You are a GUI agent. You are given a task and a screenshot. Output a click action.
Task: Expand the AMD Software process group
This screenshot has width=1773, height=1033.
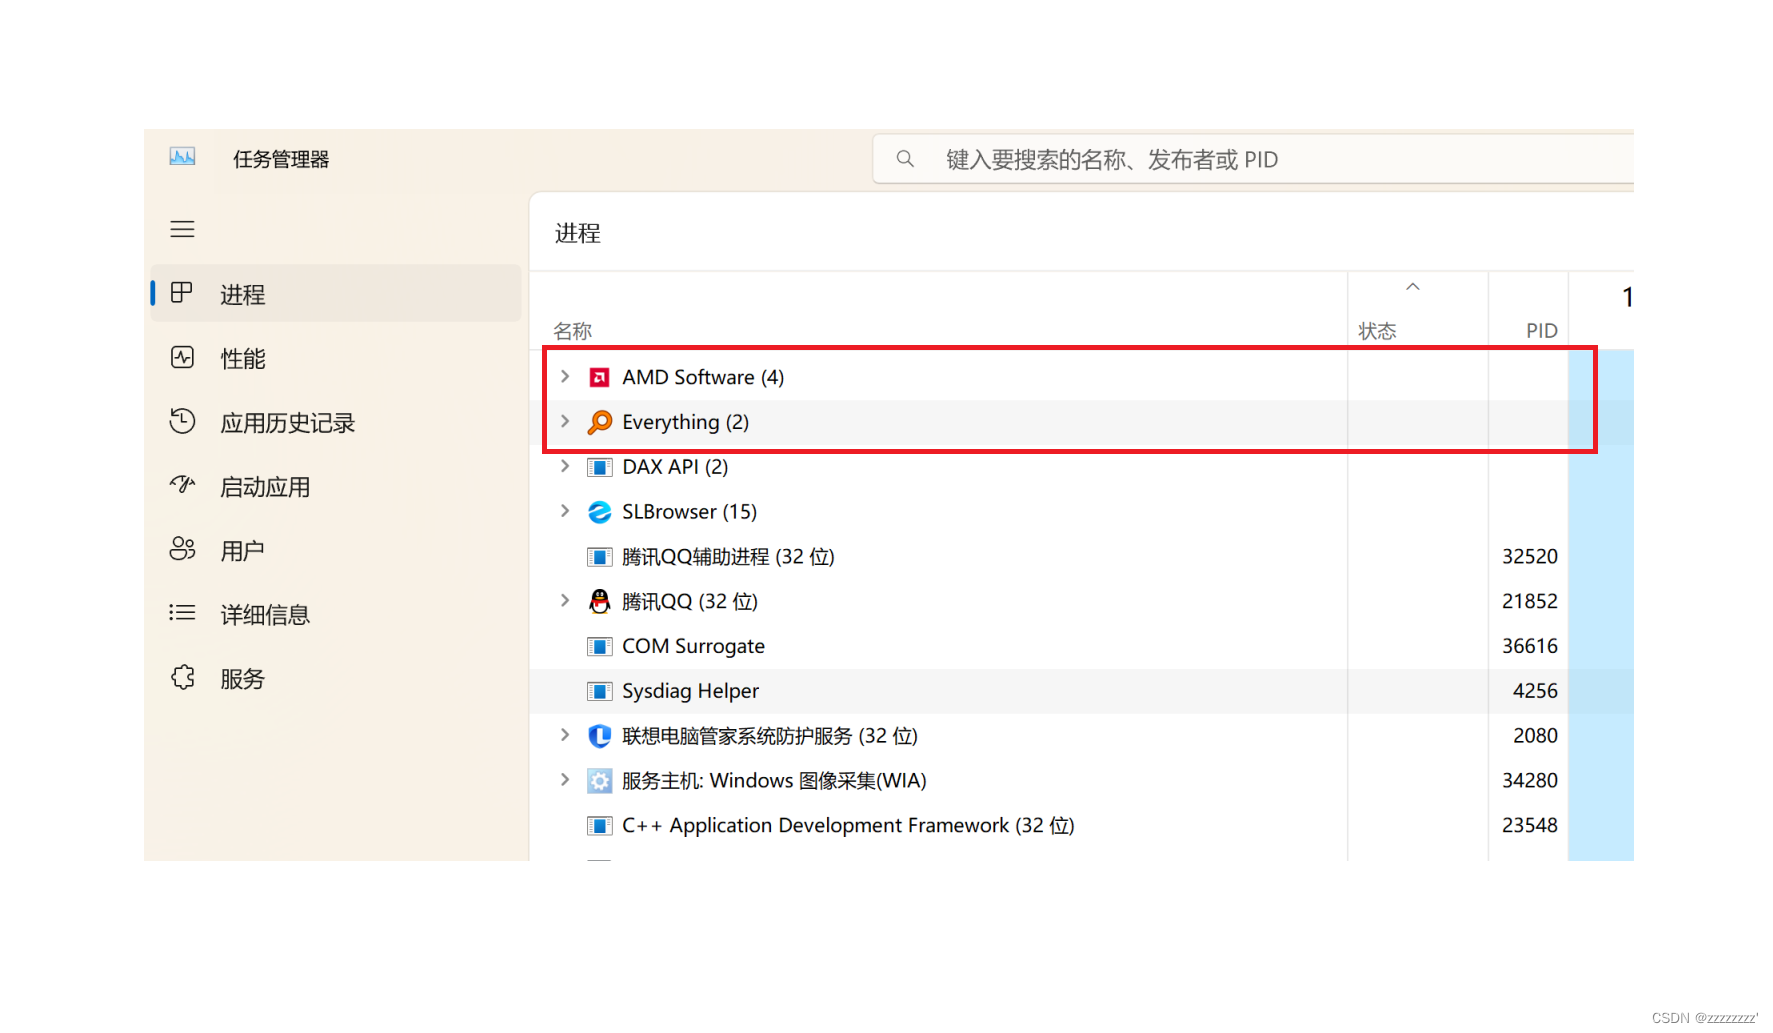565,376
